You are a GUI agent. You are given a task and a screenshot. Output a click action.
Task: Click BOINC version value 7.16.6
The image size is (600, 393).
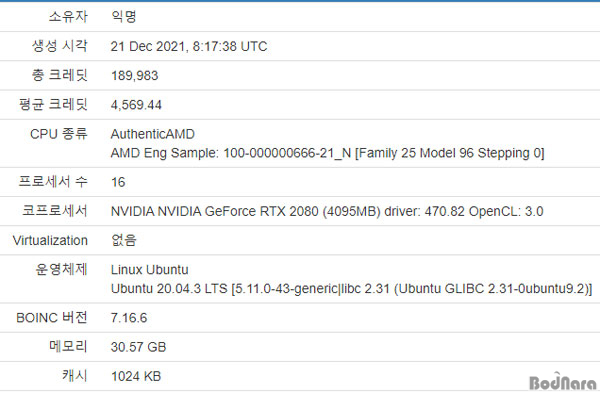(x=129, y=318)
